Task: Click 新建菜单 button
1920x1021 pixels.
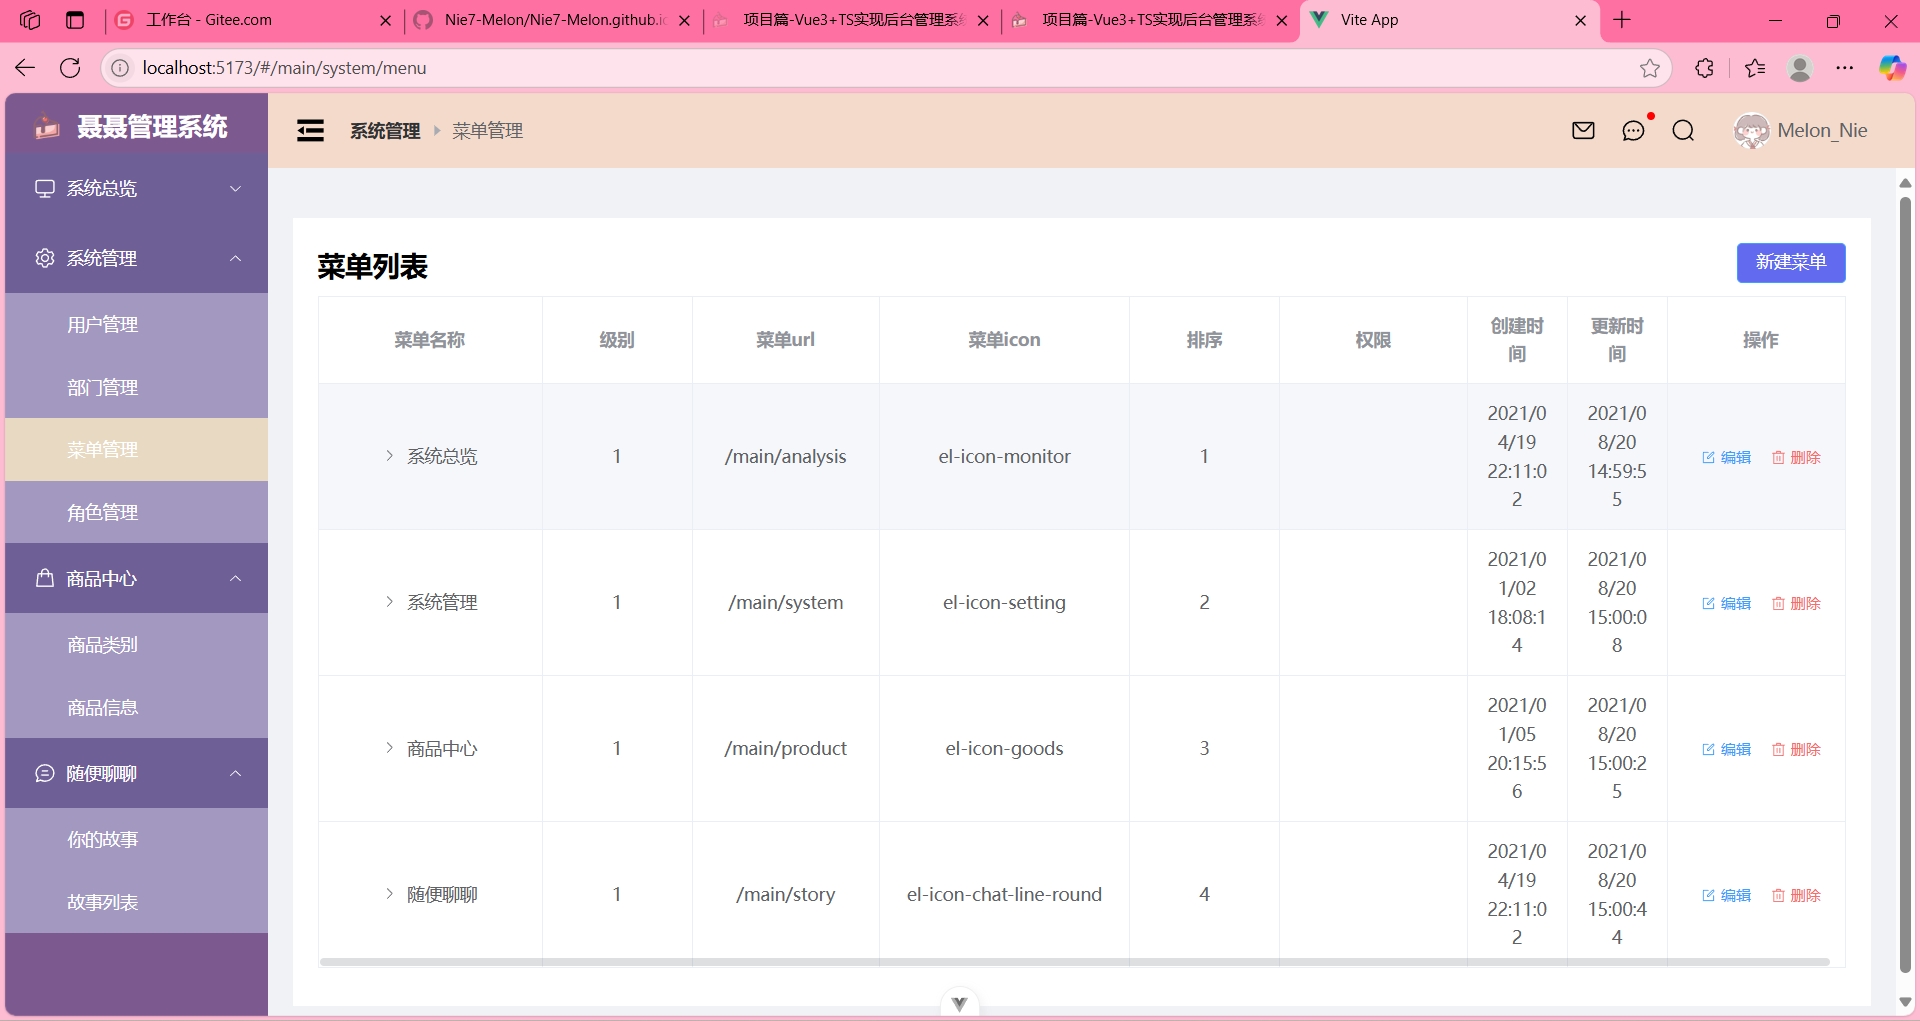Action: coord(1791,262)
